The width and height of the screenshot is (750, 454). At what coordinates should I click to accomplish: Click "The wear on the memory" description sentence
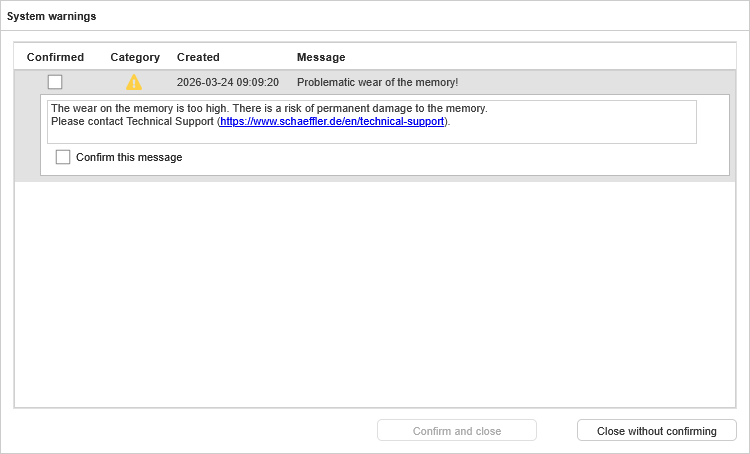point(268,108)
